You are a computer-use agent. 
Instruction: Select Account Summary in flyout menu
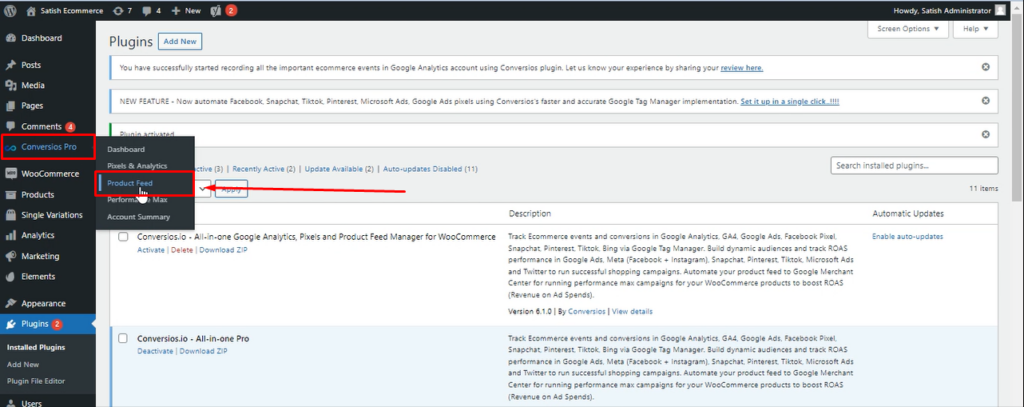(138, 217)
